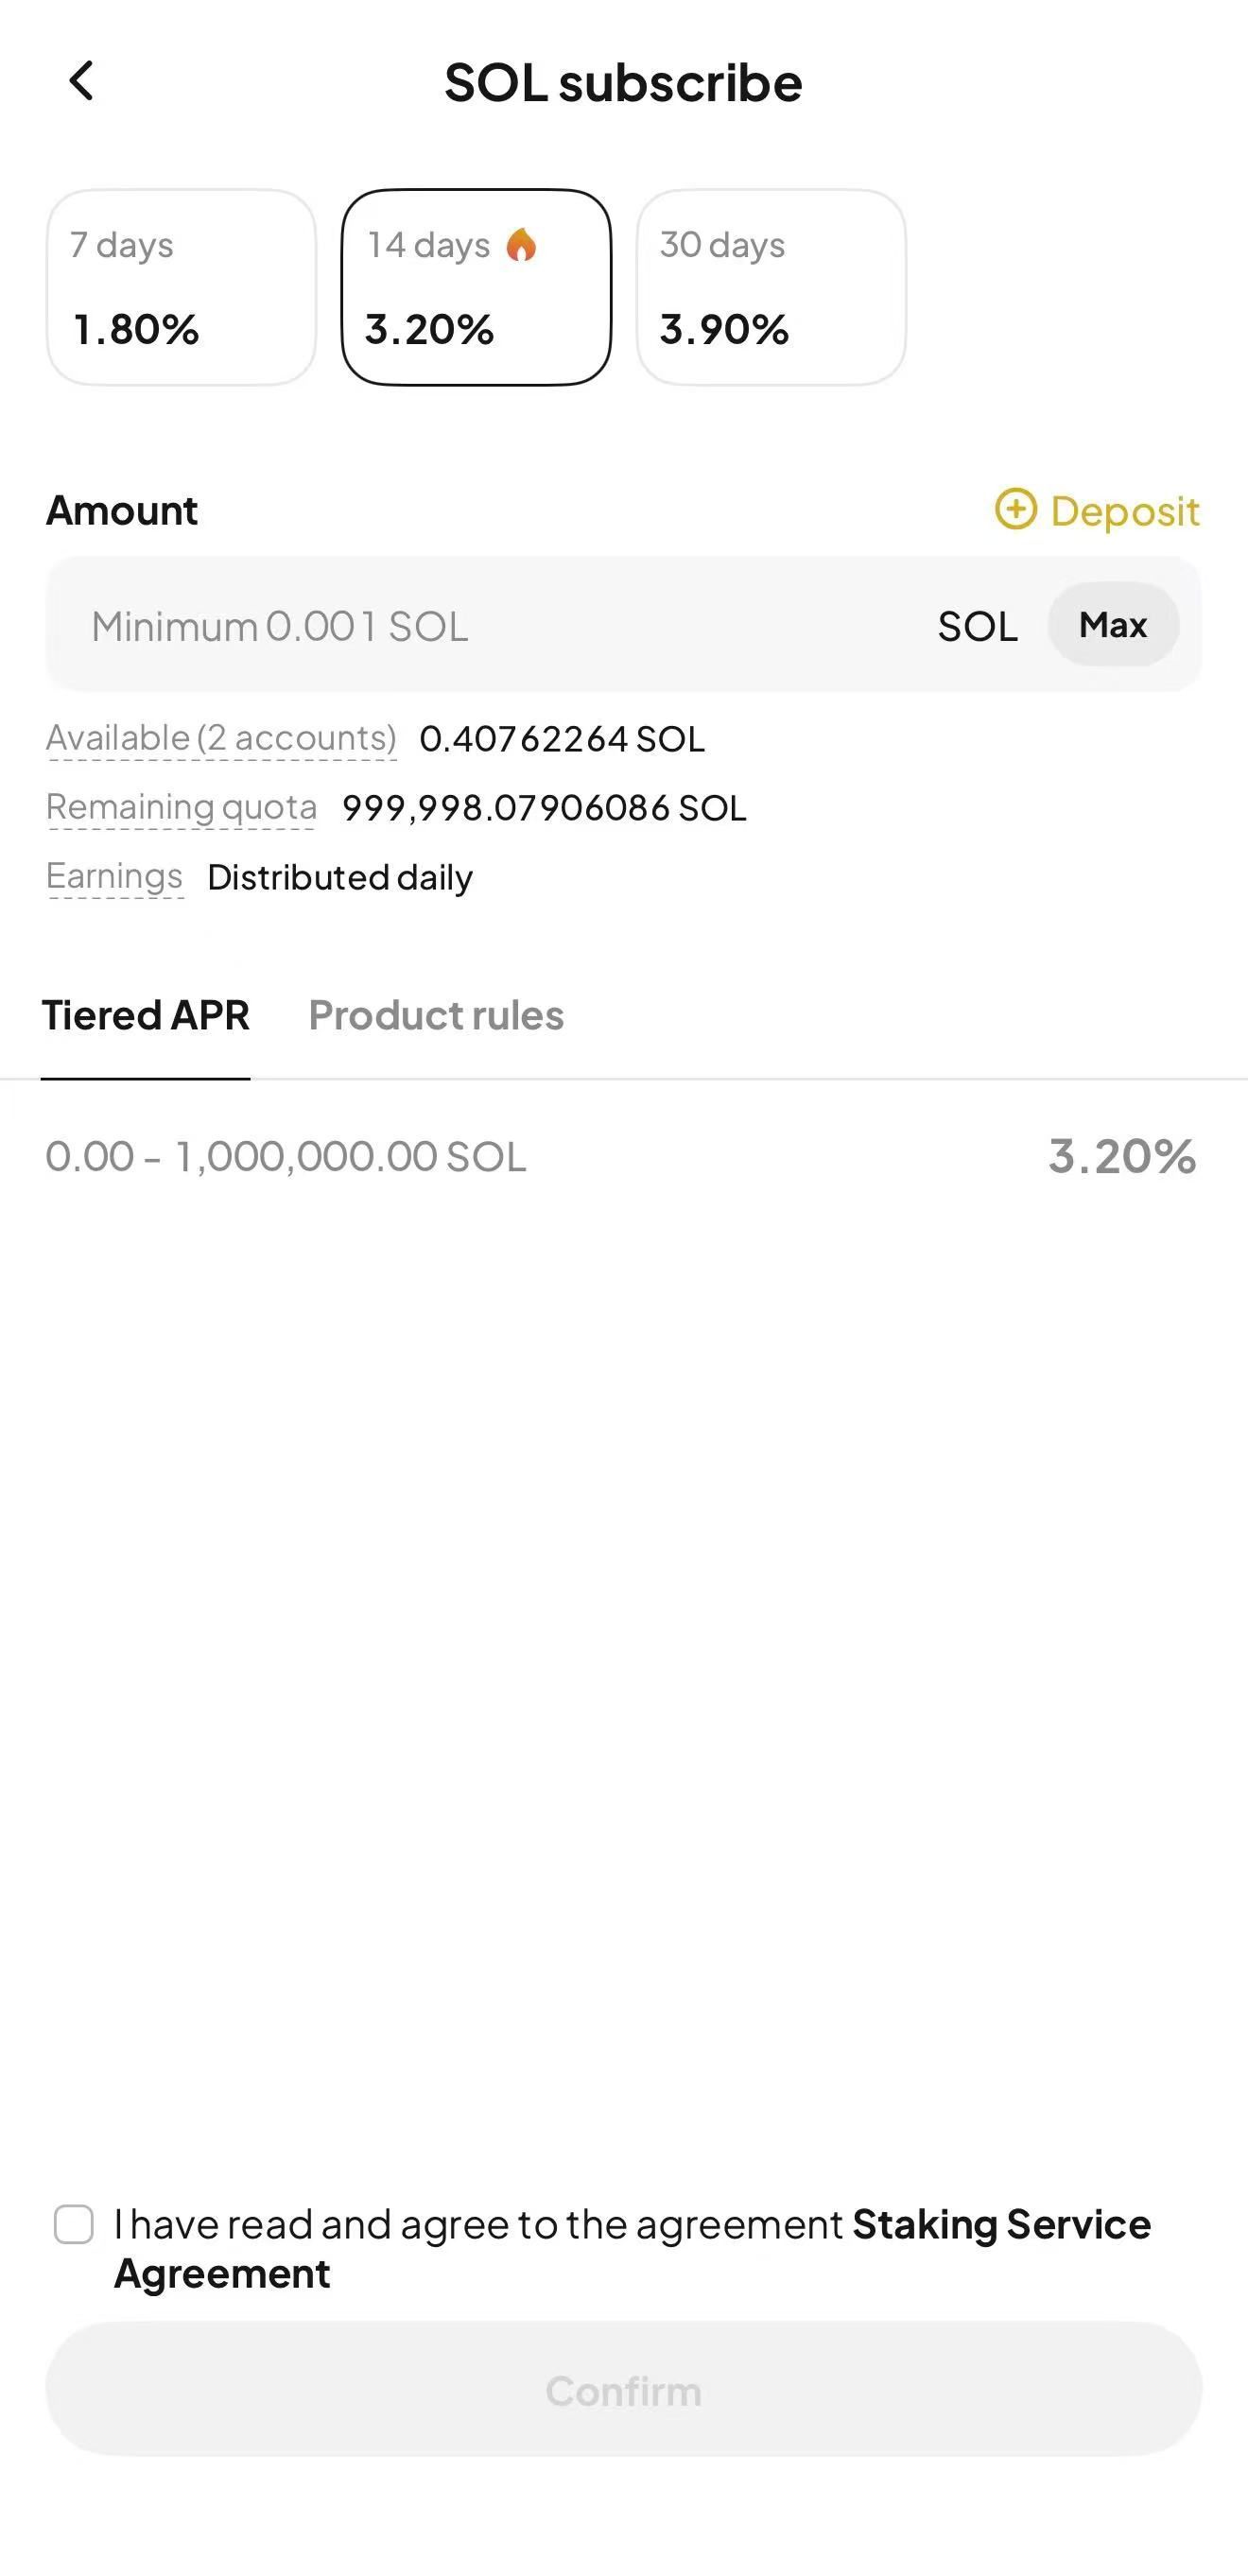Viewport: 1248px width, 2576px height.
Task: Switch to the Tiered APR tab
Action: tap(146, 1016)
